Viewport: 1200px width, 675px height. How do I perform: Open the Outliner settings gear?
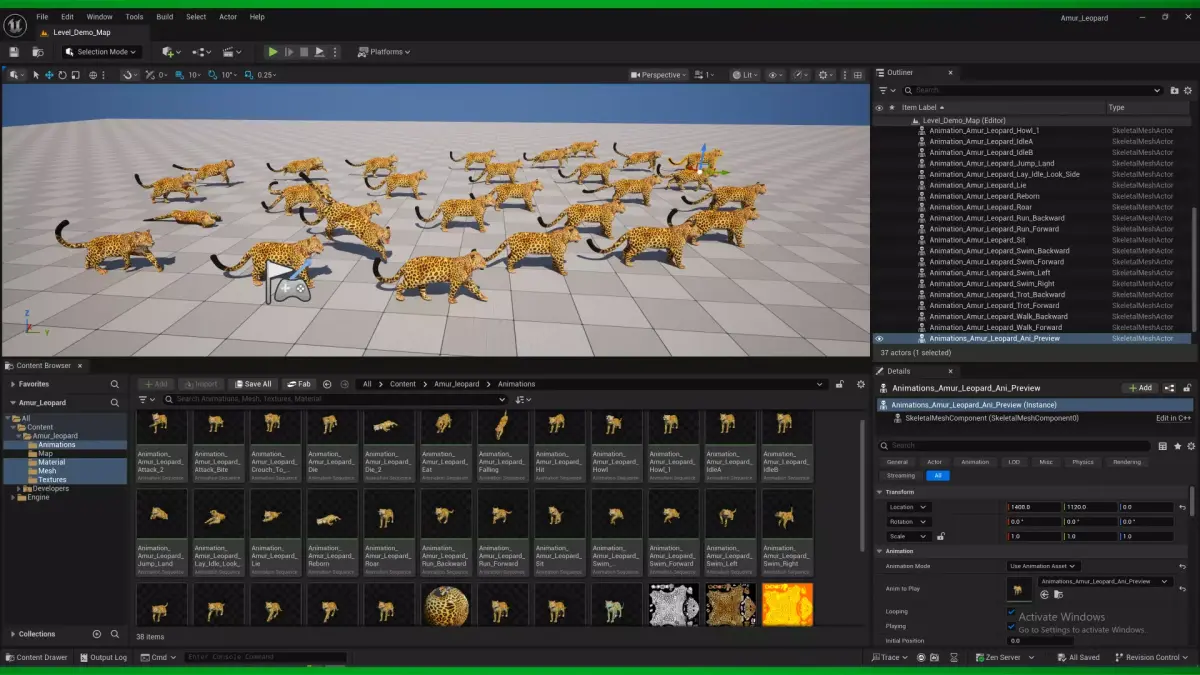(x=1188, y=90)
